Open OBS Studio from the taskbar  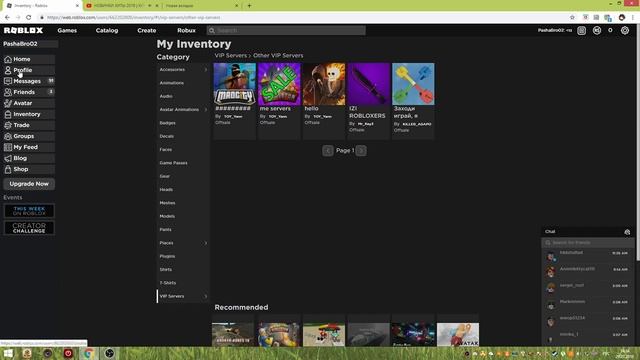pyautogui.click(x=109, y=353)
